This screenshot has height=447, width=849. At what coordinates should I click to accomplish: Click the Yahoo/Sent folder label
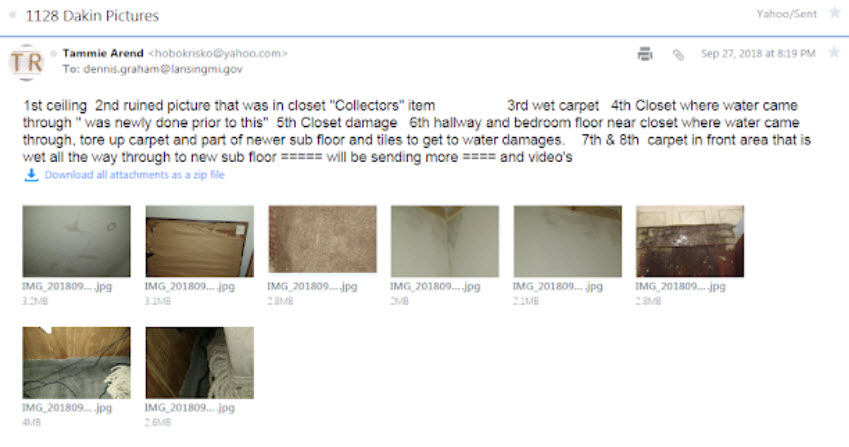(786, 14)
